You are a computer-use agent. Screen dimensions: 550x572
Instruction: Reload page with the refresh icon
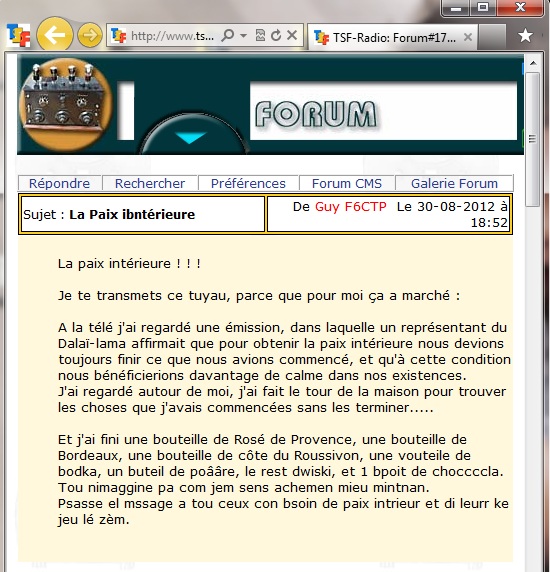tap(276, 35)
